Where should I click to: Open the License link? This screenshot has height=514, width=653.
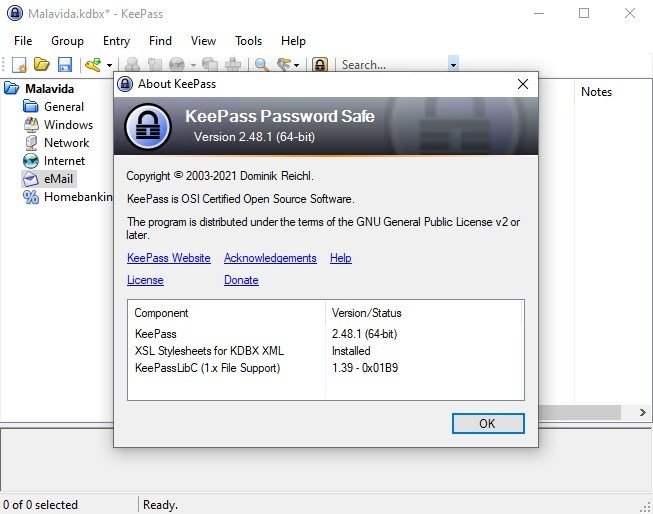[x=145, y=280]
